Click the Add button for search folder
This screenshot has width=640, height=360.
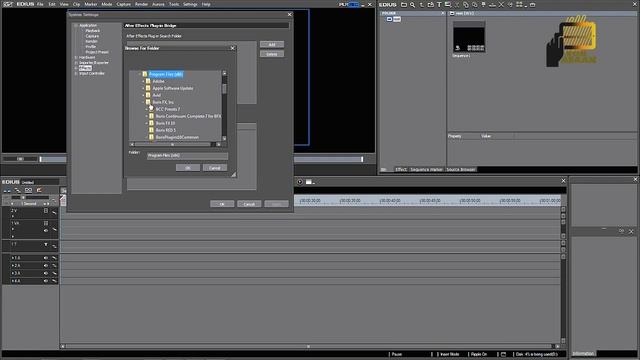pyautogui.click(x=272, y=44)
